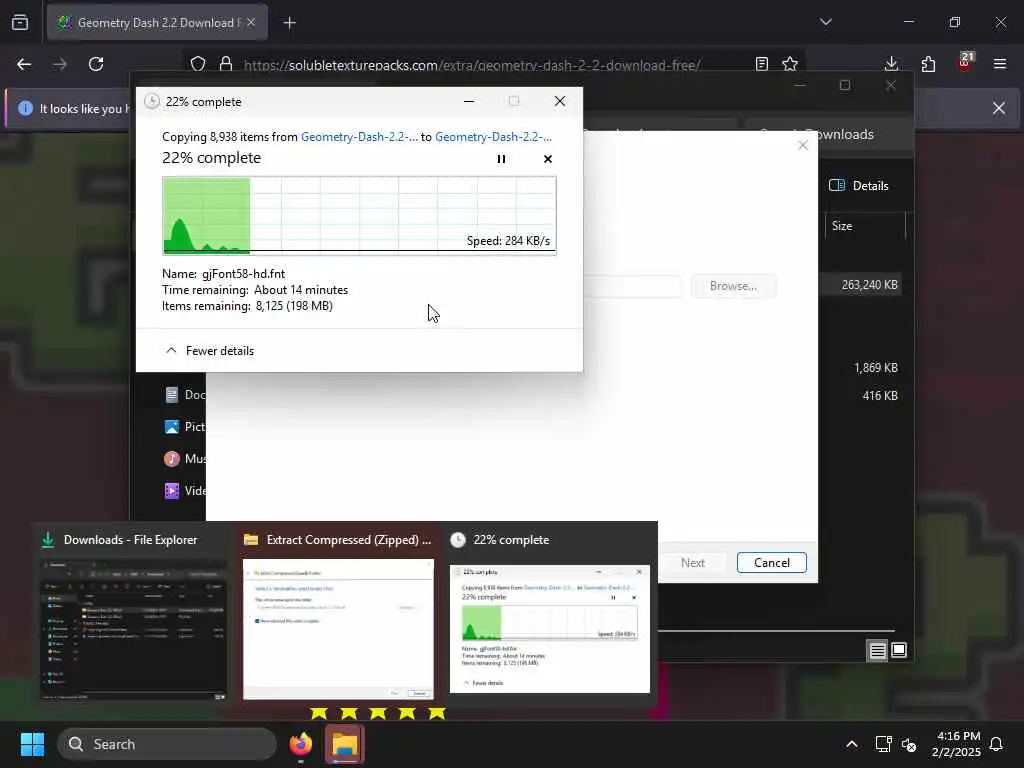The width and height of the screenshot is (1024, 768).
Task: Open the Firefox View icon
Action: (x=20, y=23)
